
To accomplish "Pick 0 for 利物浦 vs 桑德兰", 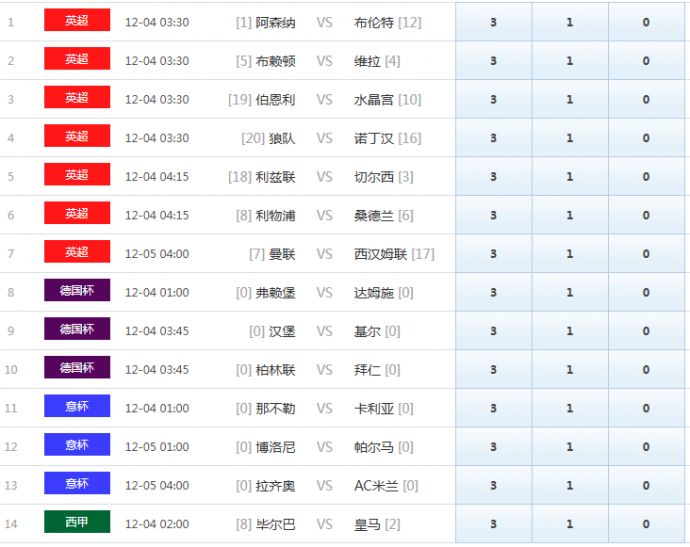I will tap(646, 216).
